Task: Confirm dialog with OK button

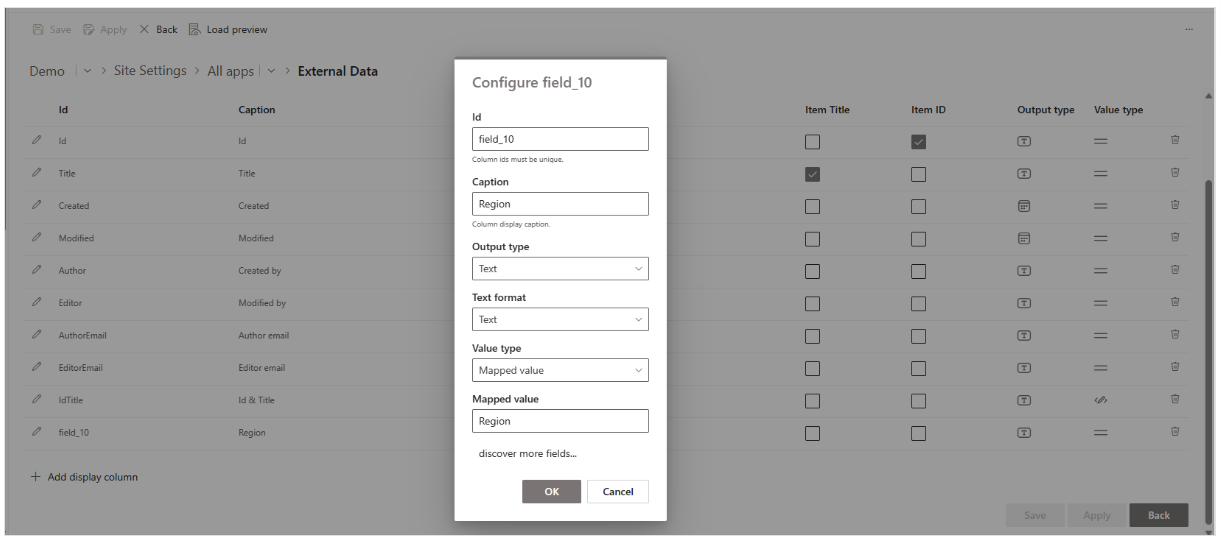Action: pos(551,491)
